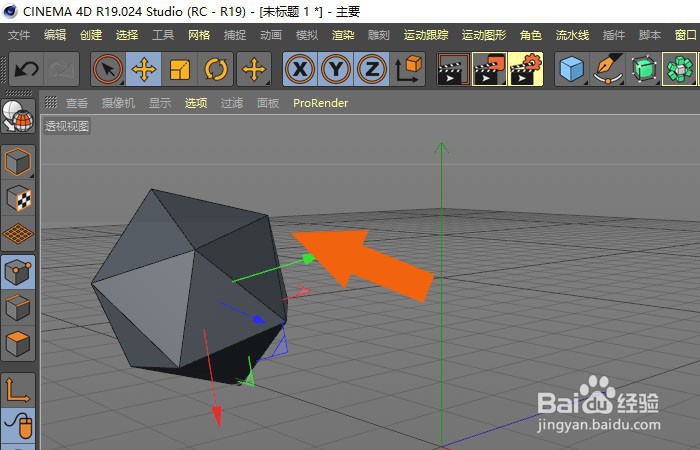
Task: Open the recent tools cross icon
Action: point(254,69)
